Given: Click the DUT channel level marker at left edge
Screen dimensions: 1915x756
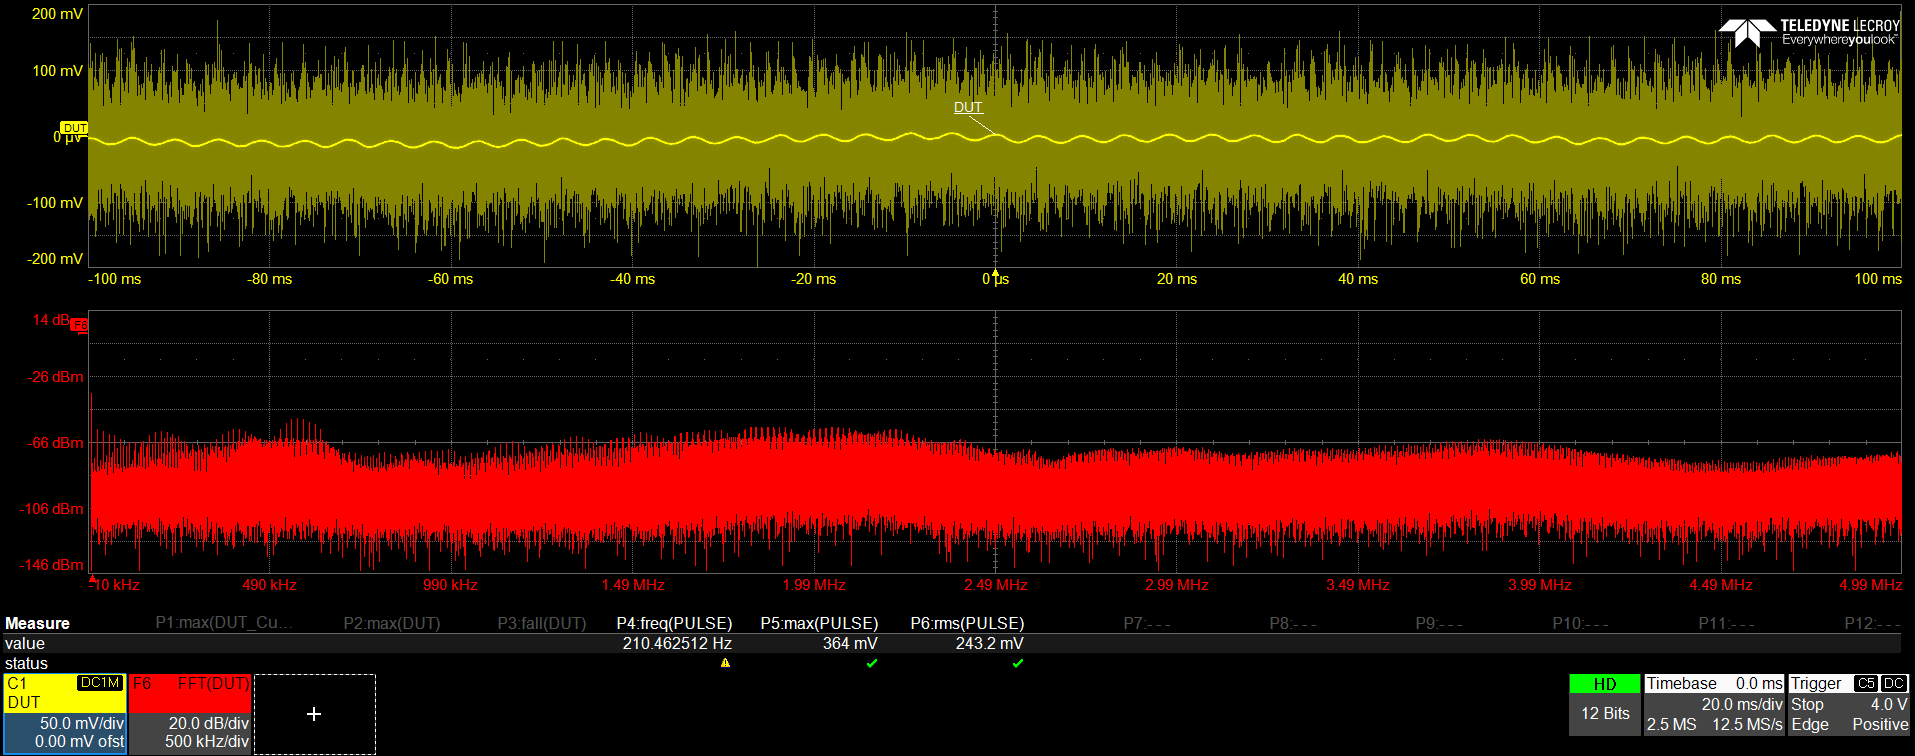Looking at the screenshot, I should [75, 128].
